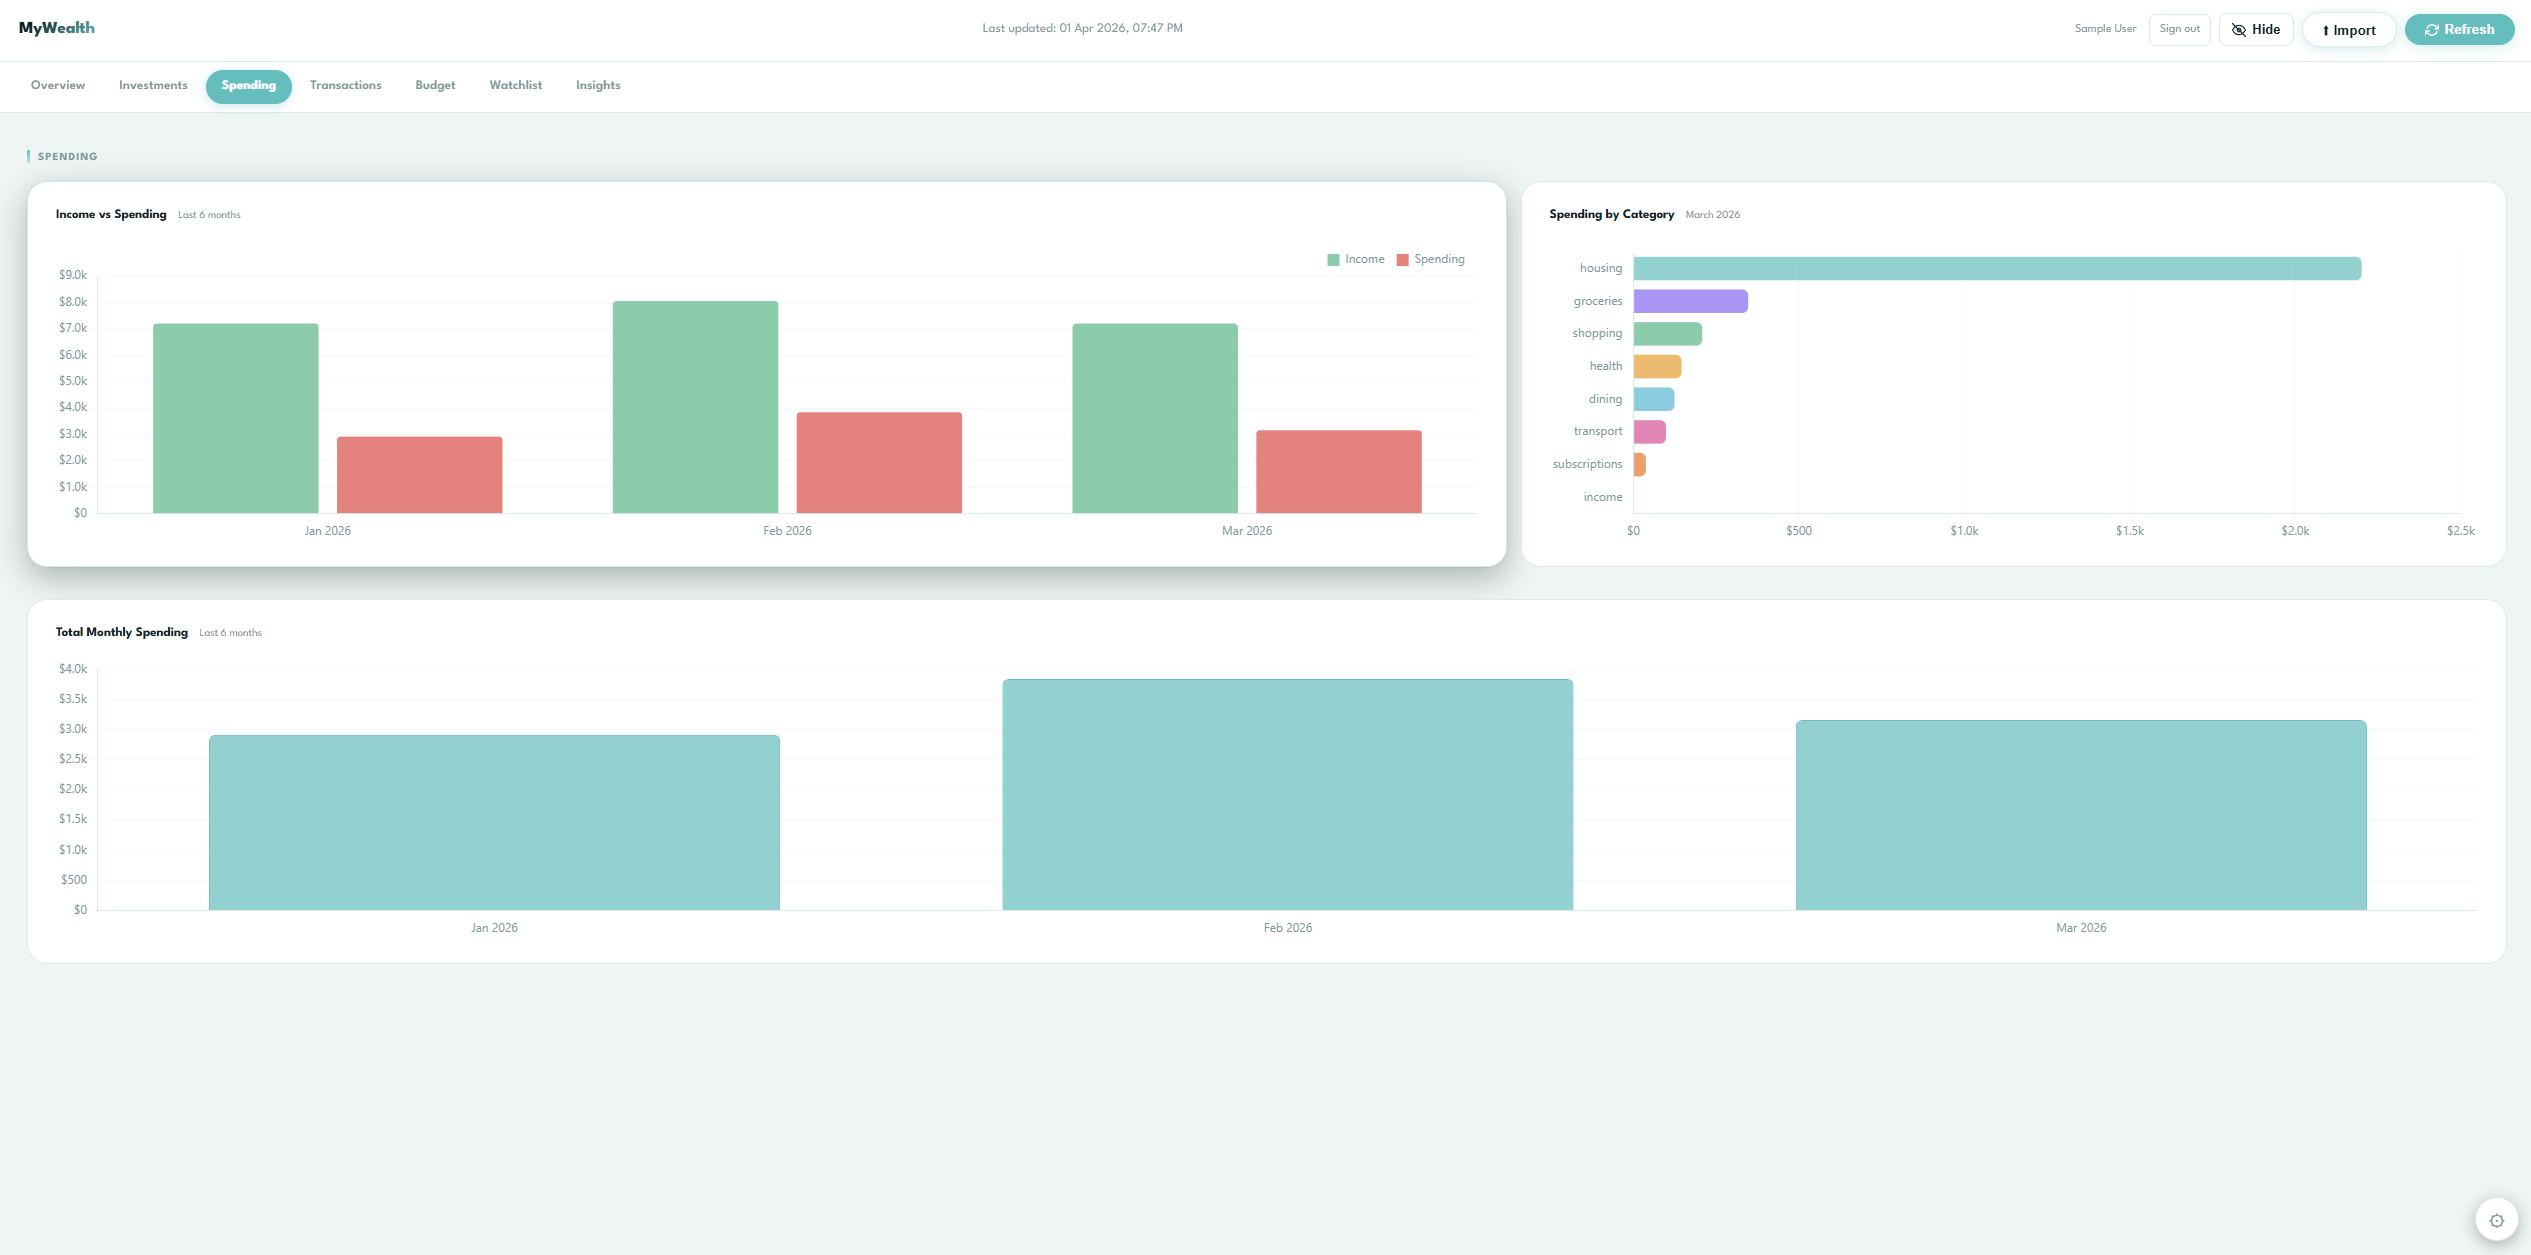This screenshot has height=1255, width=2531.
Task: Open the settings gear in bottom corner
Action: pyautogui.click(x=2497, y=1219)
